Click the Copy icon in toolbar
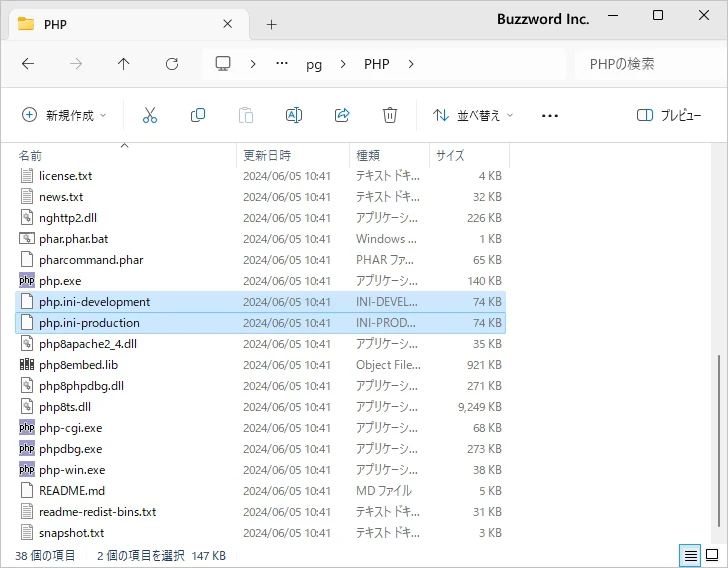The image size is (728, 568). coord(198,115)
